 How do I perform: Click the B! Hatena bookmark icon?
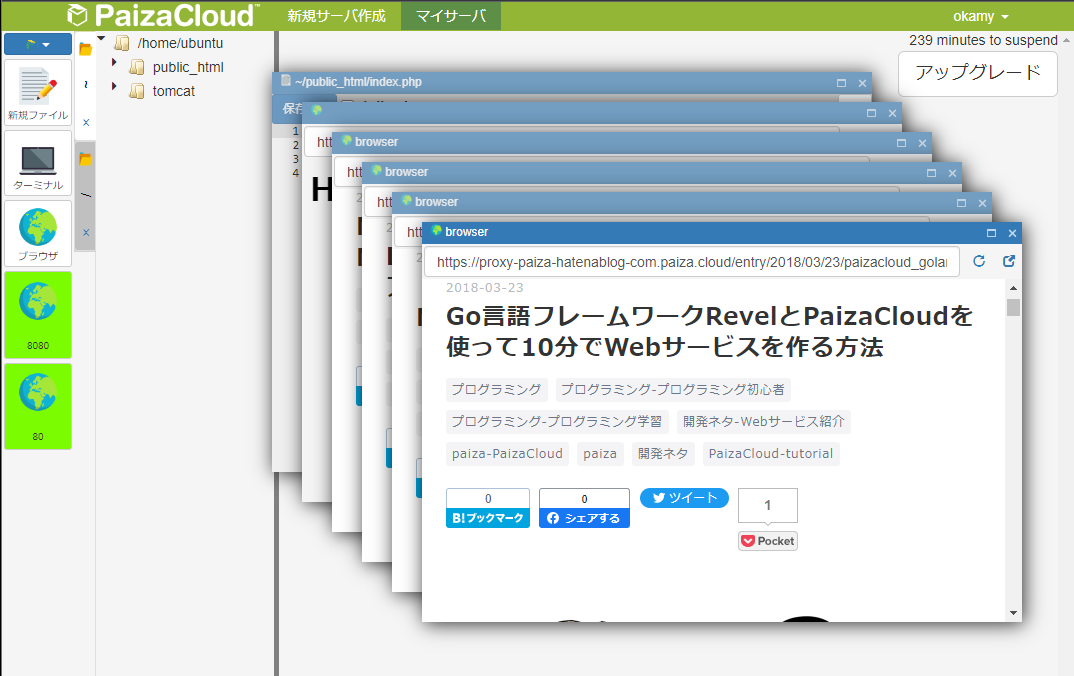click(487, 517)
